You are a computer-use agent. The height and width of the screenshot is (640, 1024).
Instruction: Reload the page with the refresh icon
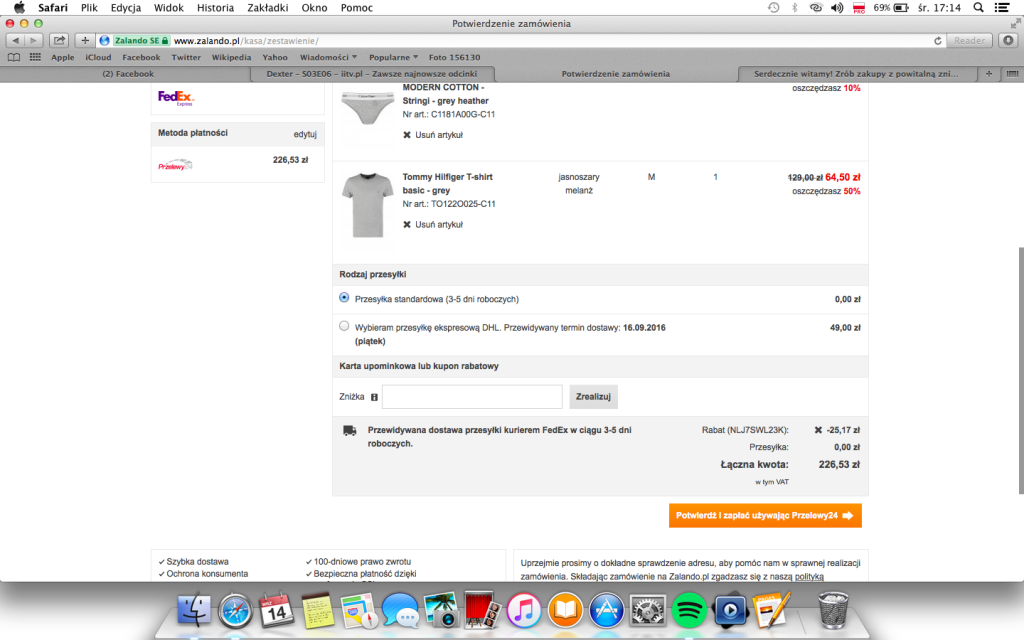coord(937,41)
